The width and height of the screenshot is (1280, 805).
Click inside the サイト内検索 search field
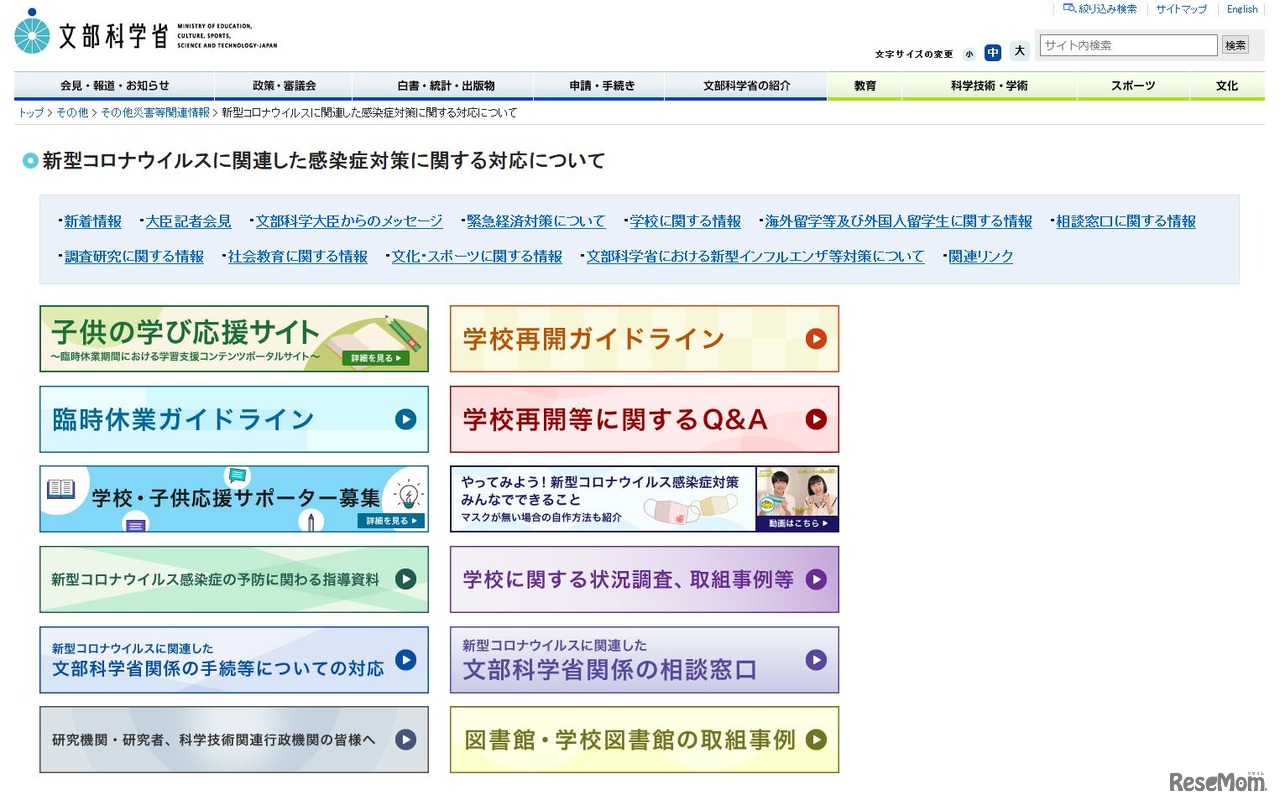(x=1128, y=44)
